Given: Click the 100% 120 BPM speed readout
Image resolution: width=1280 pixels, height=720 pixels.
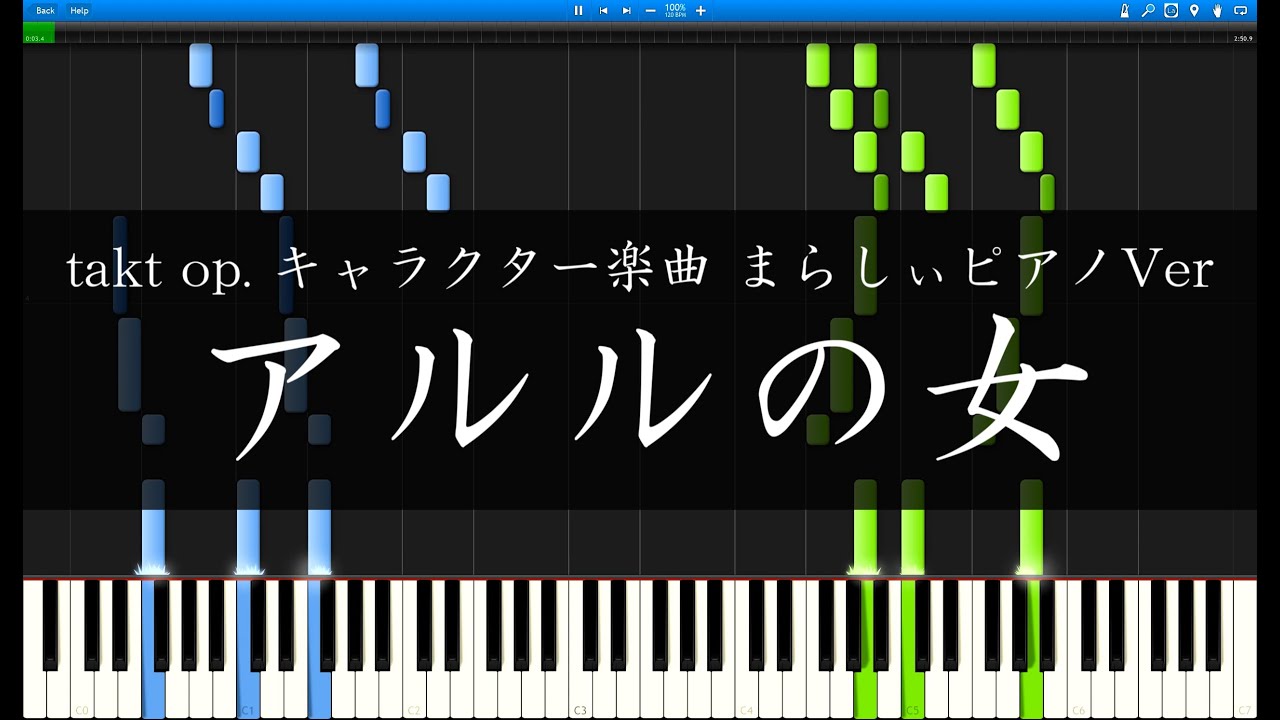Looking at the screenshot, I should 675,10.
